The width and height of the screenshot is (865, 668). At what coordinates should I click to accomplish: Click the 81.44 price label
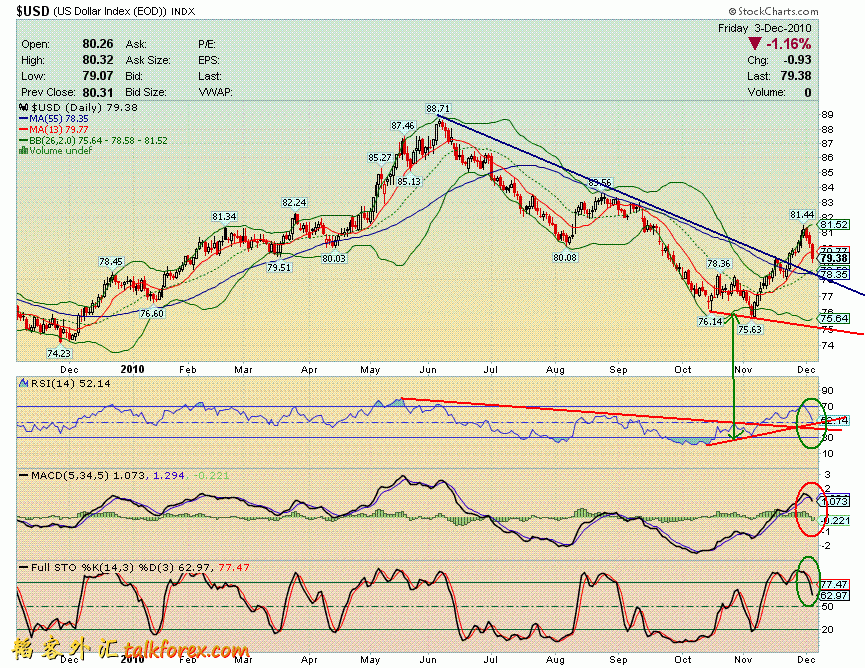tap(802, 215)
